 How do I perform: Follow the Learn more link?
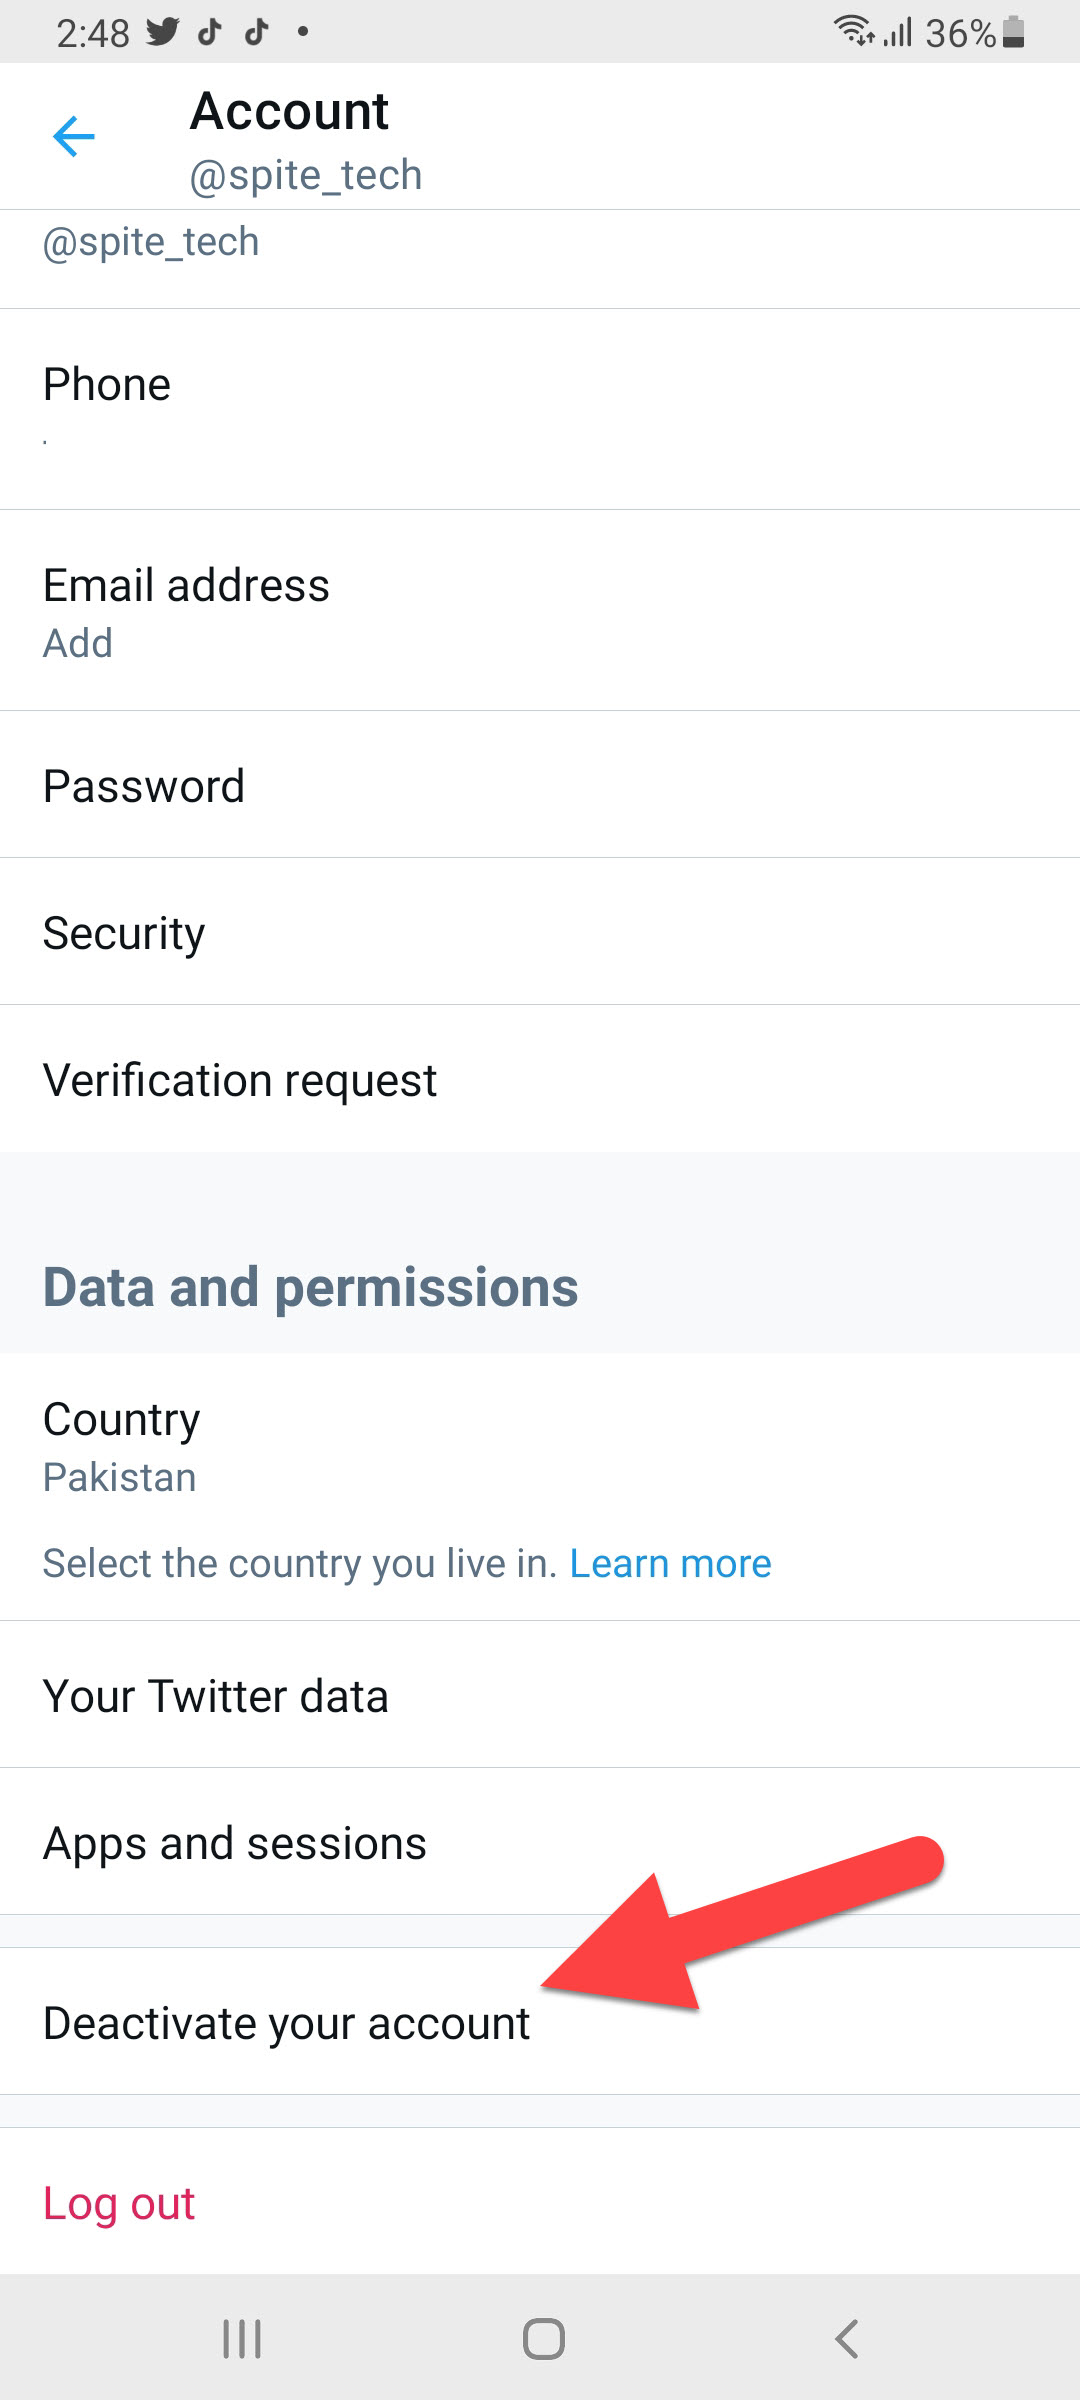pyautogui.click(x=670, y=1563)
